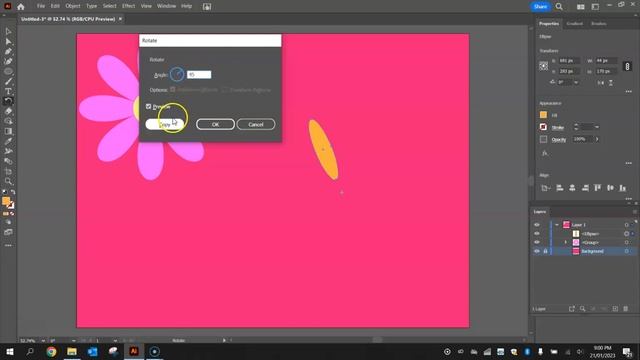
Task: Toggle Transform Objects checkbox in Rotate dialog
Action: (173, 89)
